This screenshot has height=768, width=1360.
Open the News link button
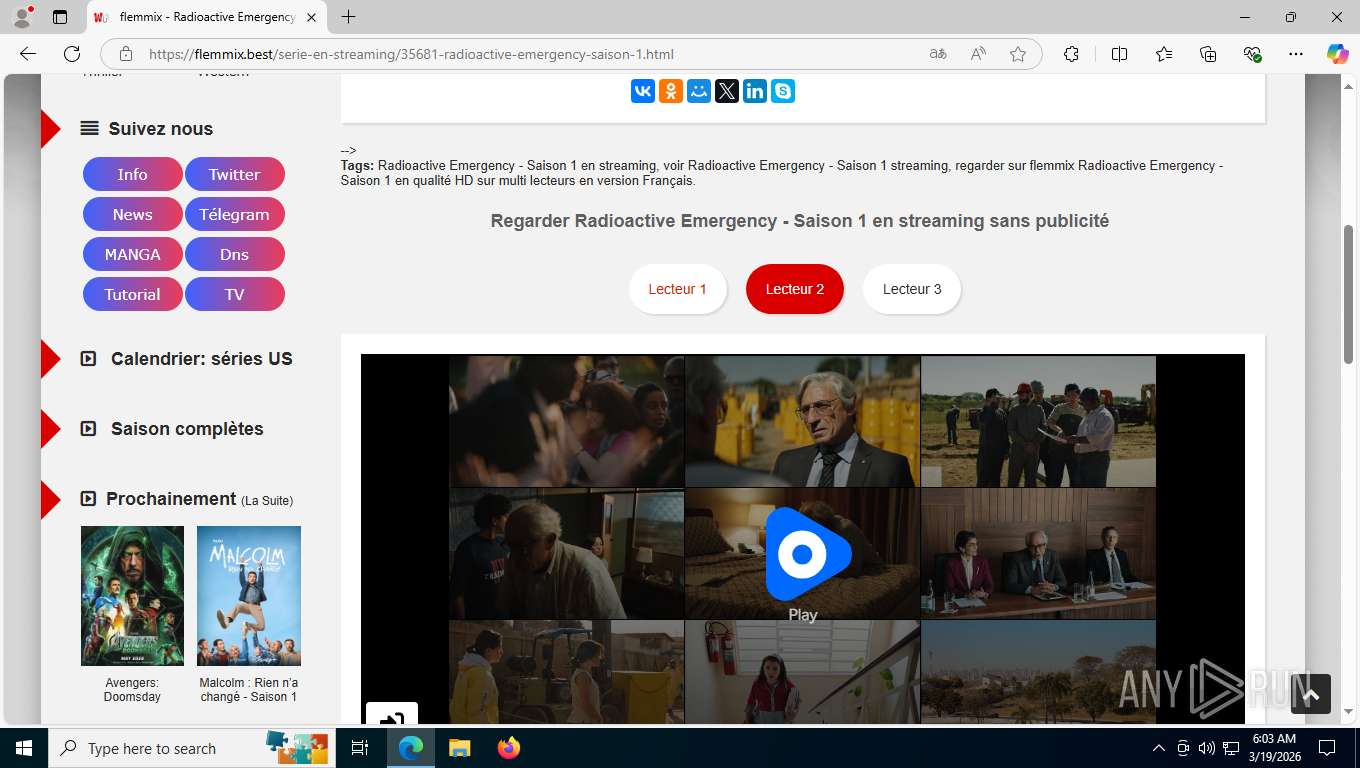click(x=133, y=214)
